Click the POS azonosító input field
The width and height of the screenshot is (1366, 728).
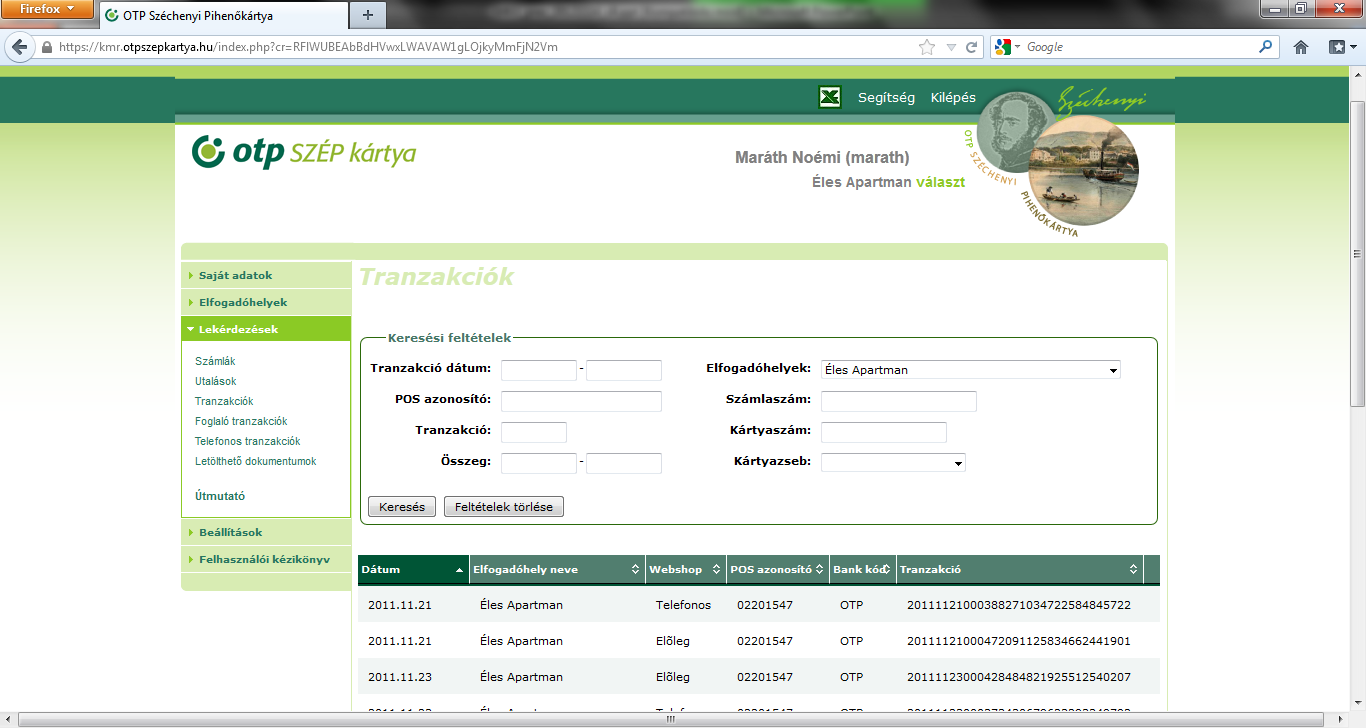tap(581, 401)
